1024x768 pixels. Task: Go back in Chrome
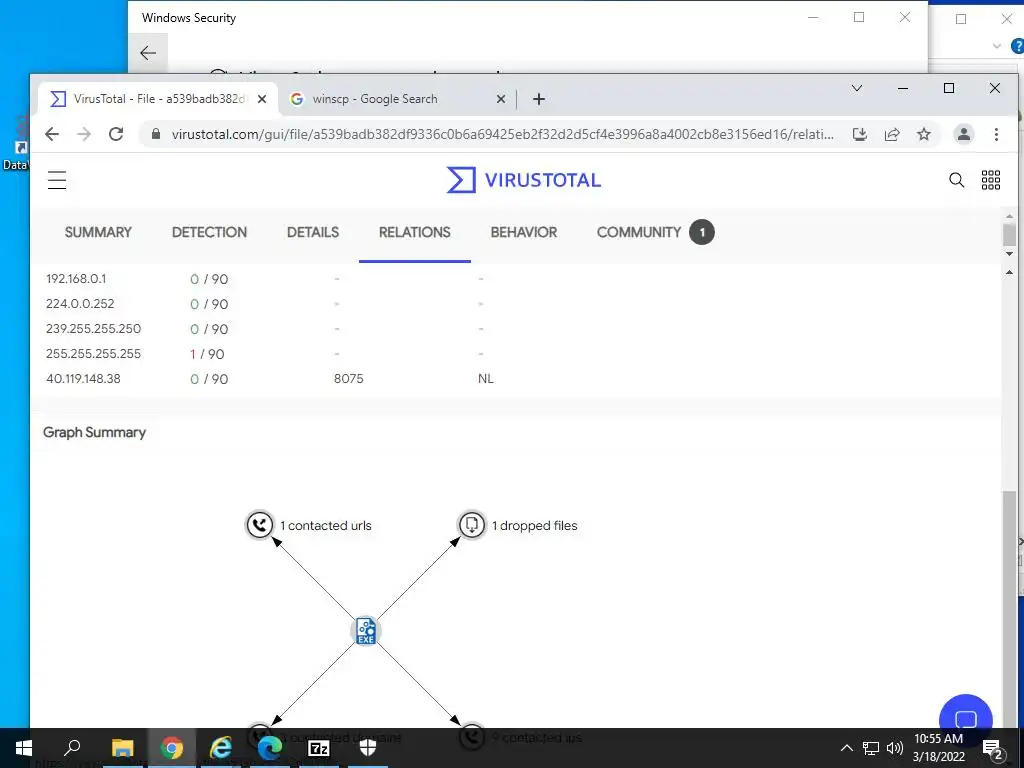pyautogui.click(x=52, y=134)
